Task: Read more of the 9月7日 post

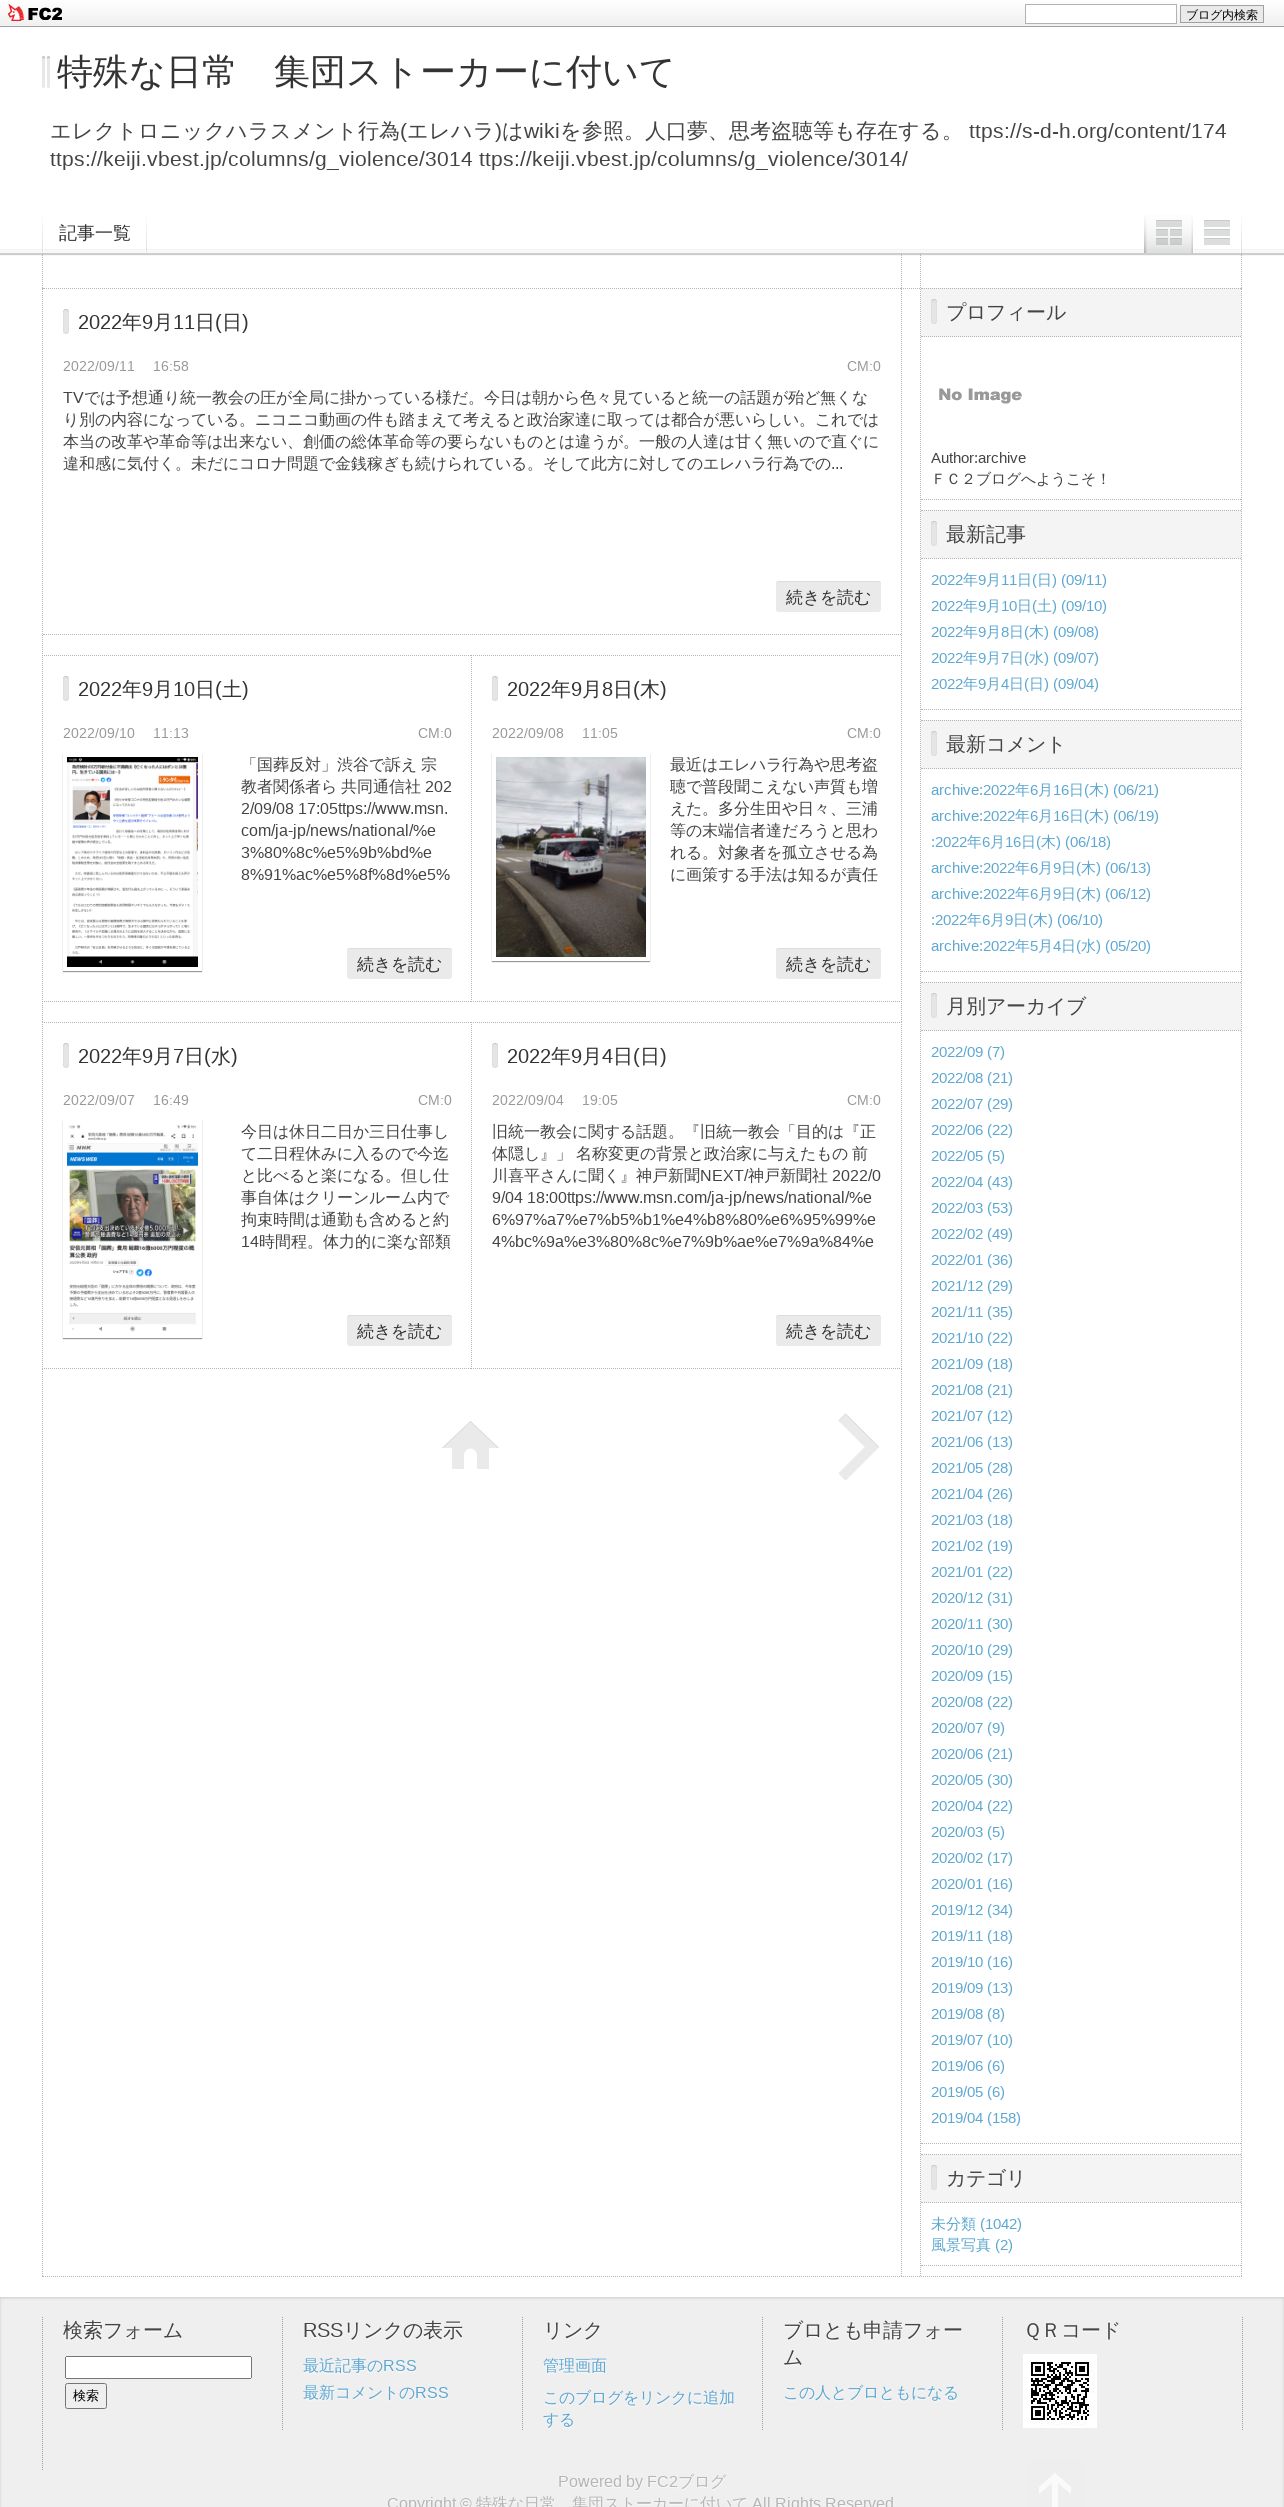Action: (399, 1331)
